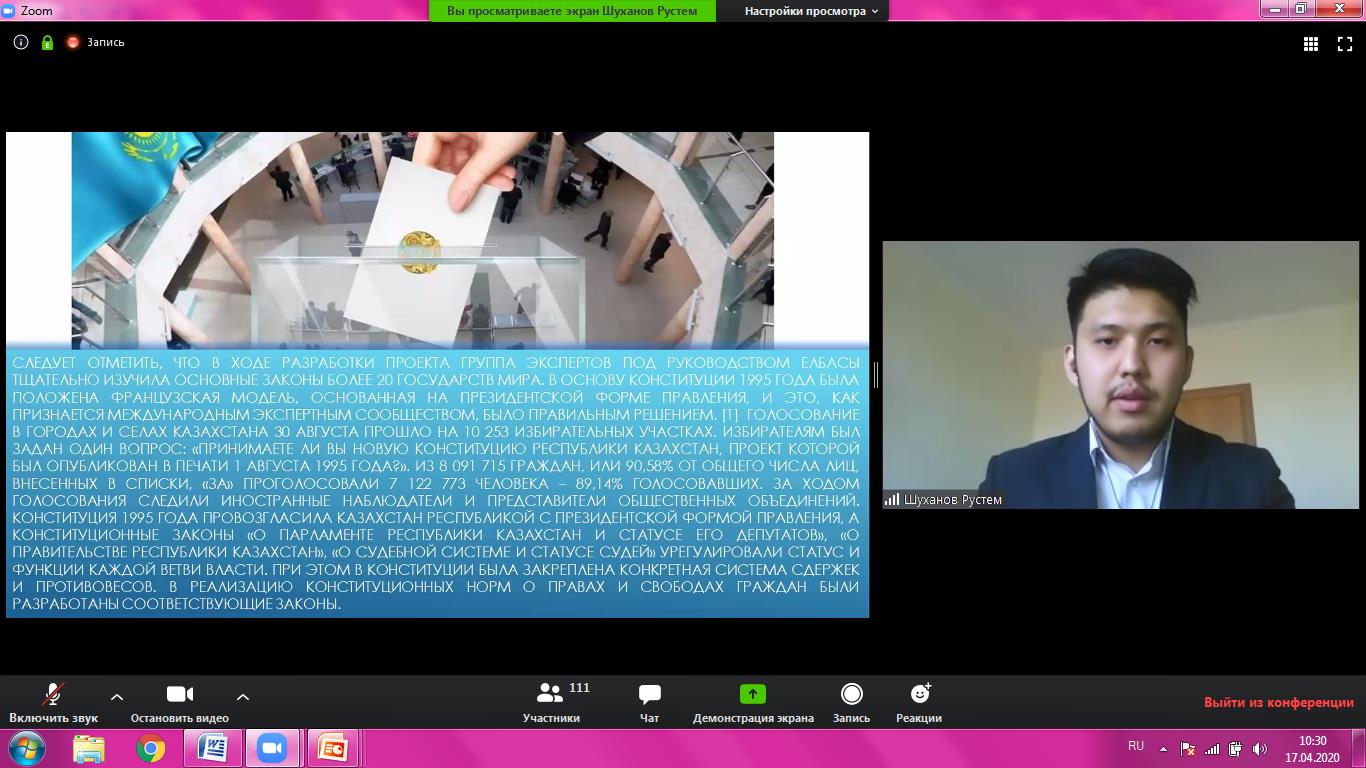
Task: Open the meeting information icon
Action: pos(21,43)
